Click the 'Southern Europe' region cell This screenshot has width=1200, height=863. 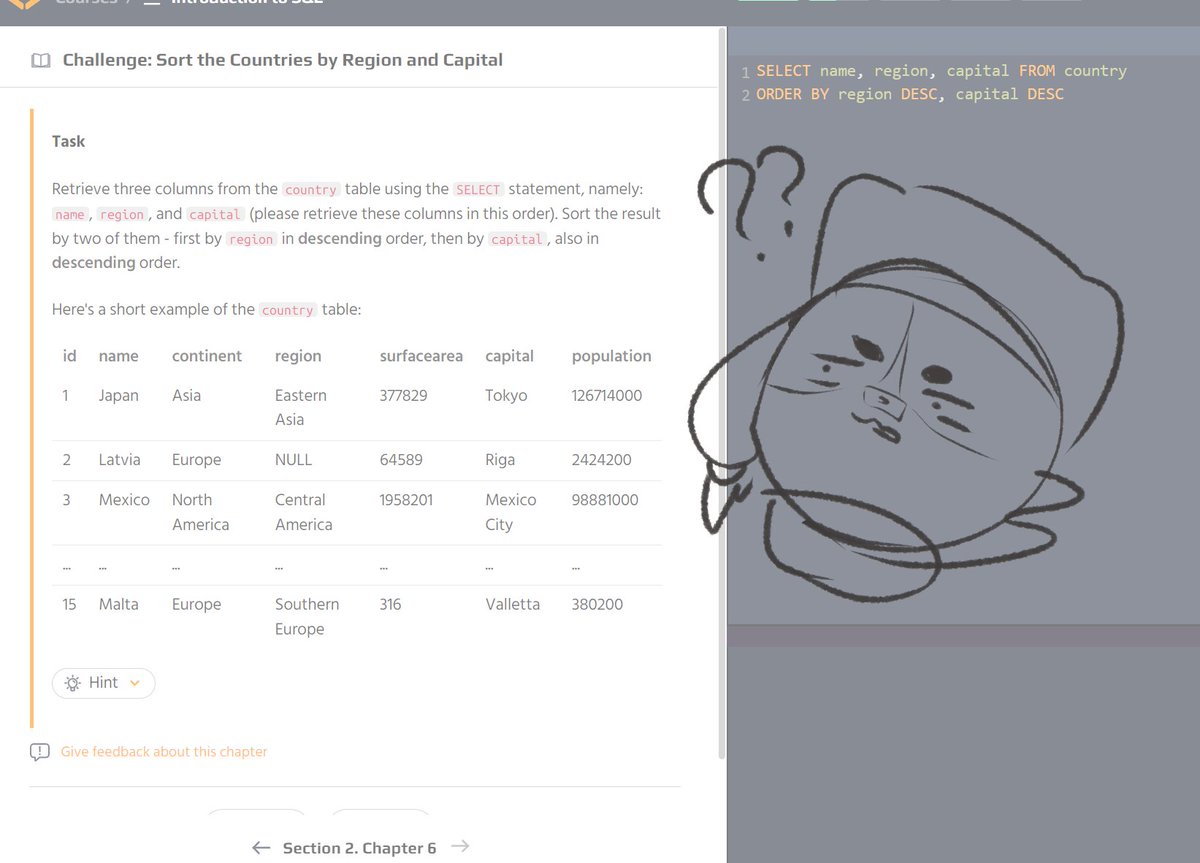tap(307, 616)
